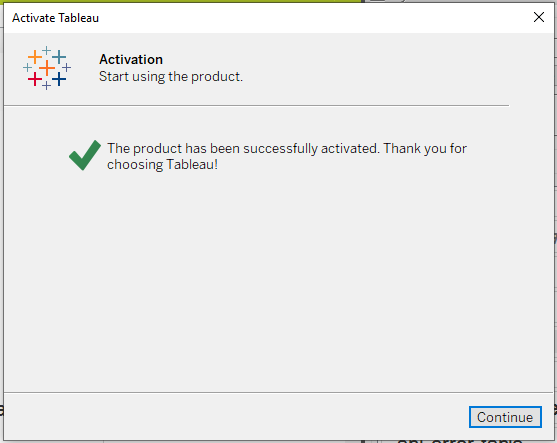Click the green success checkmark icon
557x443 pixels.
85,155
